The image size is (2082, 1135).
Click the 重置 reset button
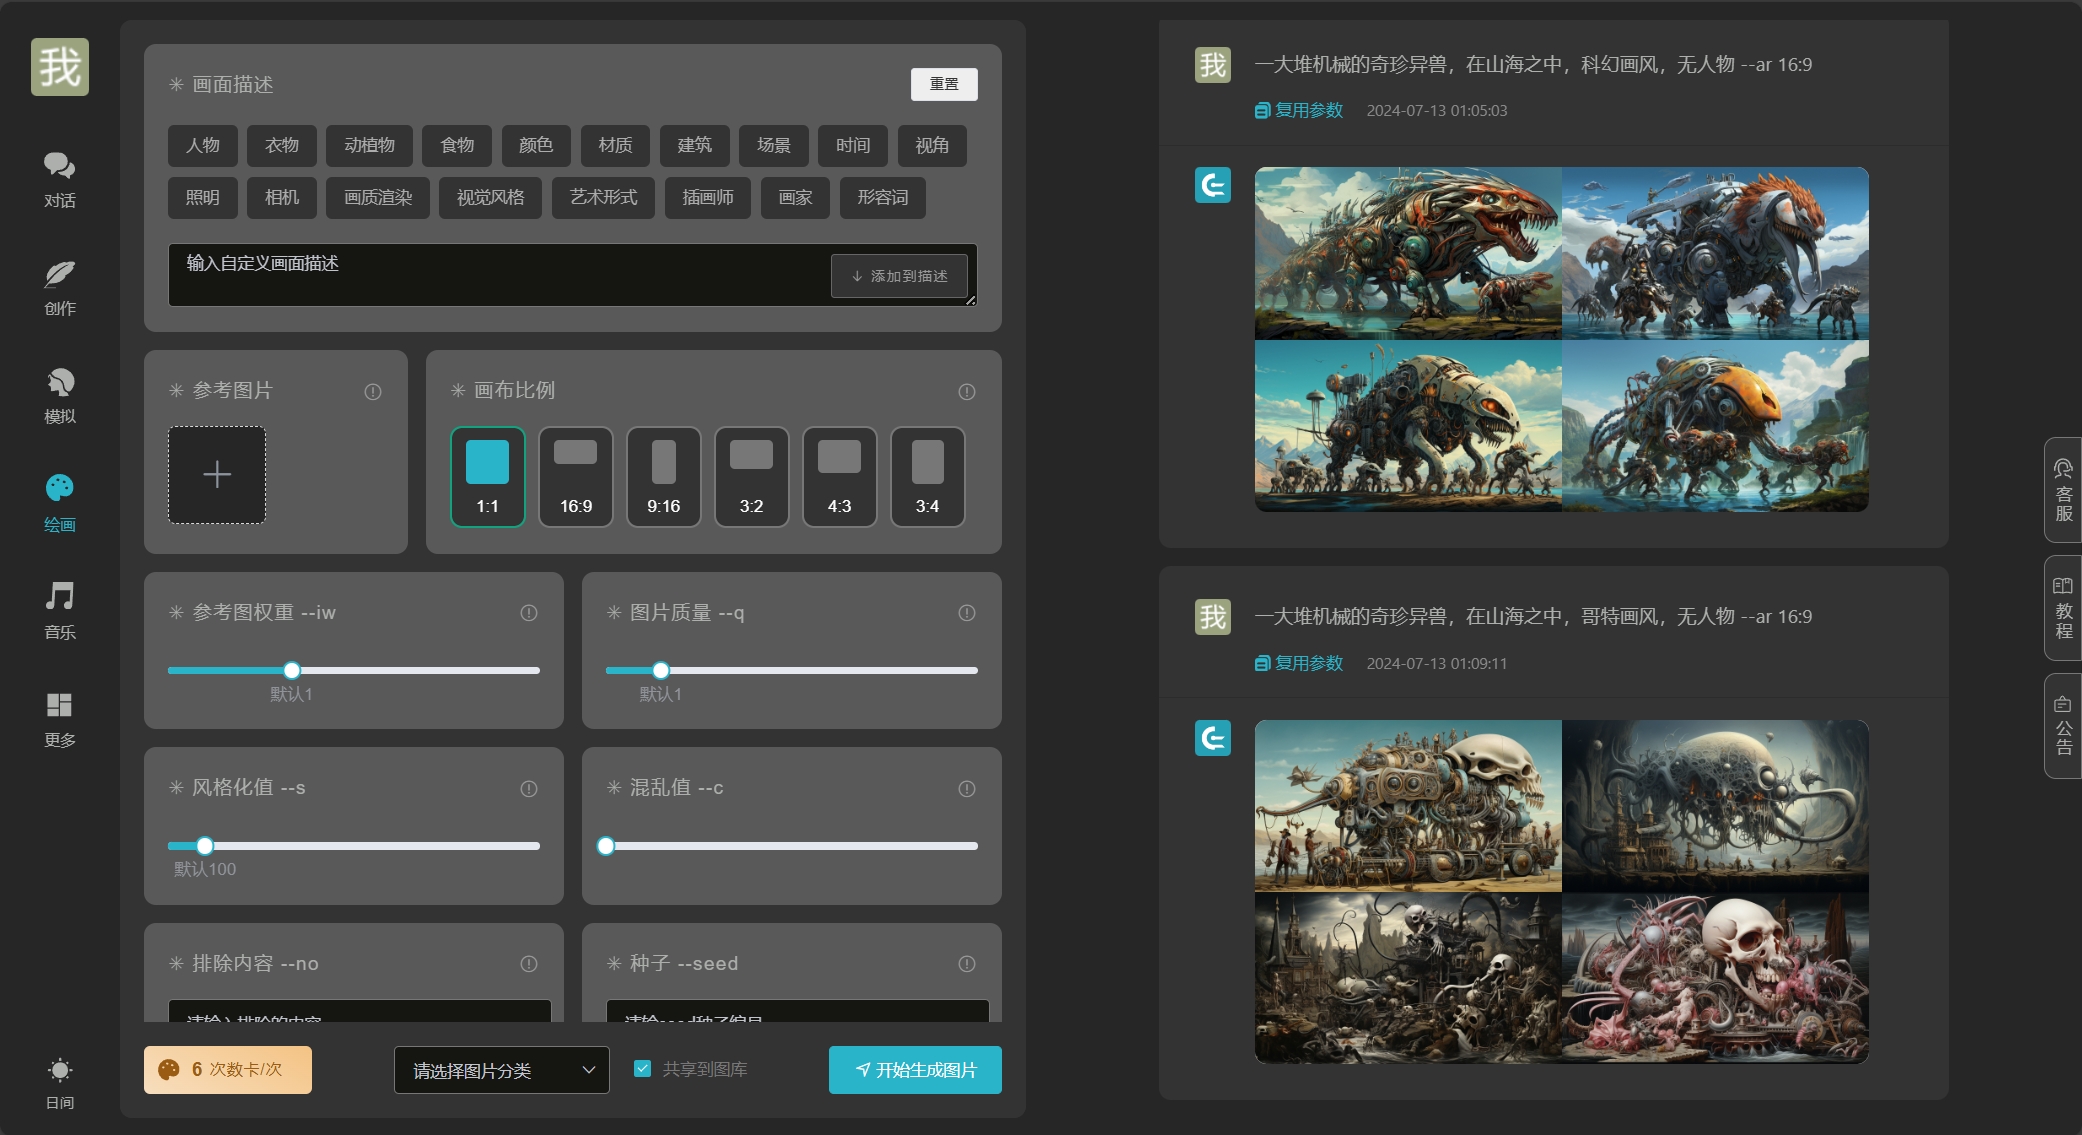944,84
